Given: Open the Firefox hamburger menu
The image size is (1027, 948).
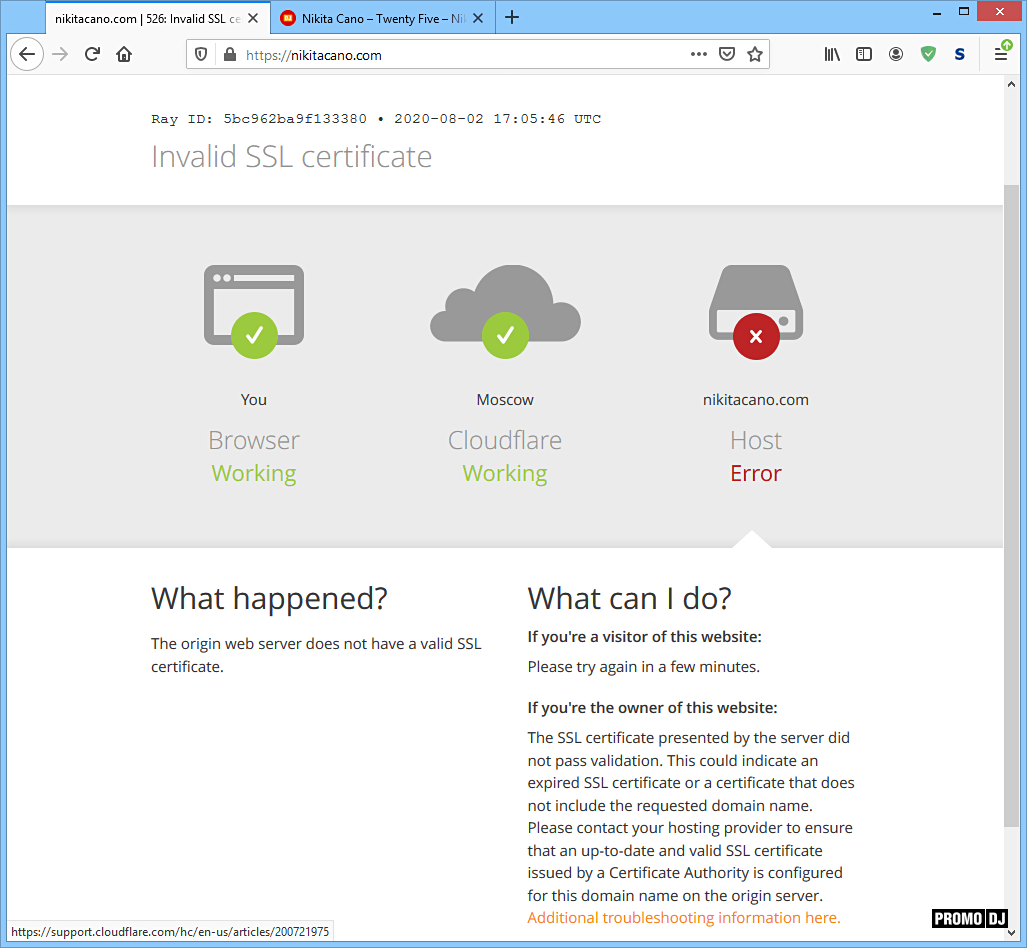Looking at the screenshot, I should (1001, 55).
